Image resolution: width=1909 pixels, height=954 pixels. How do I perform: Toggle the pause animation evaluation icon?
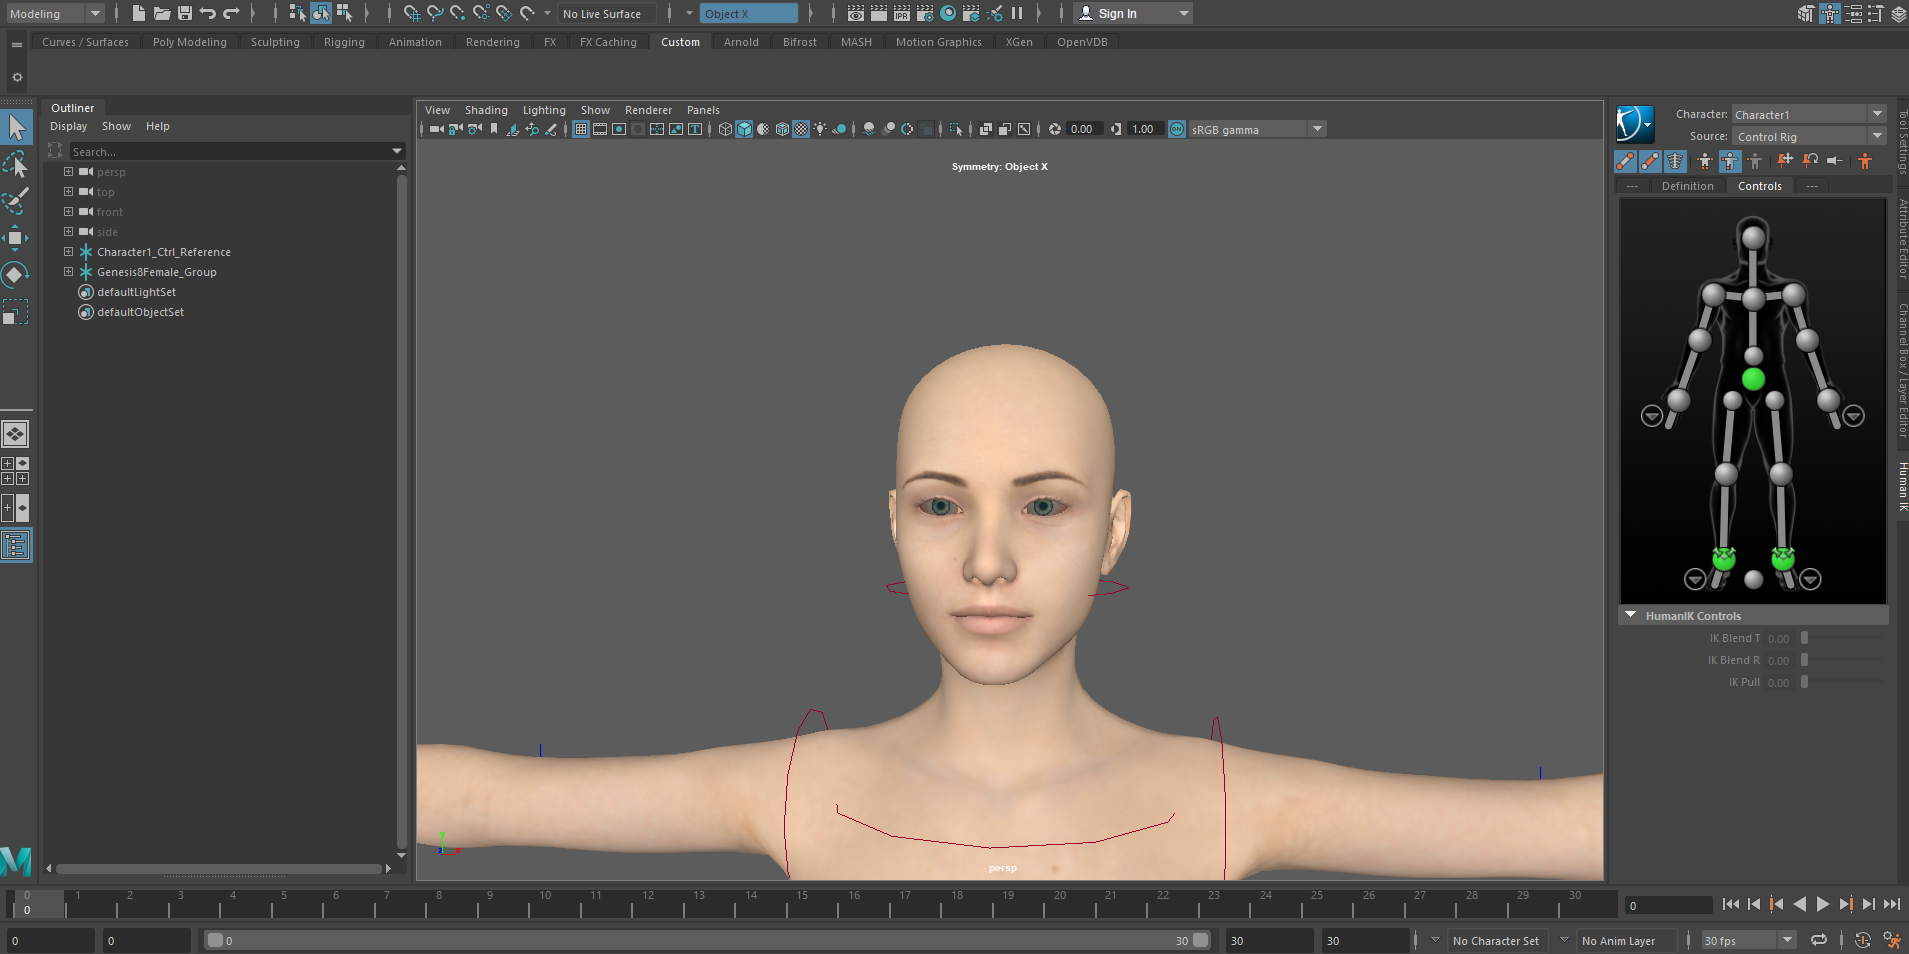pos(1016,13)
